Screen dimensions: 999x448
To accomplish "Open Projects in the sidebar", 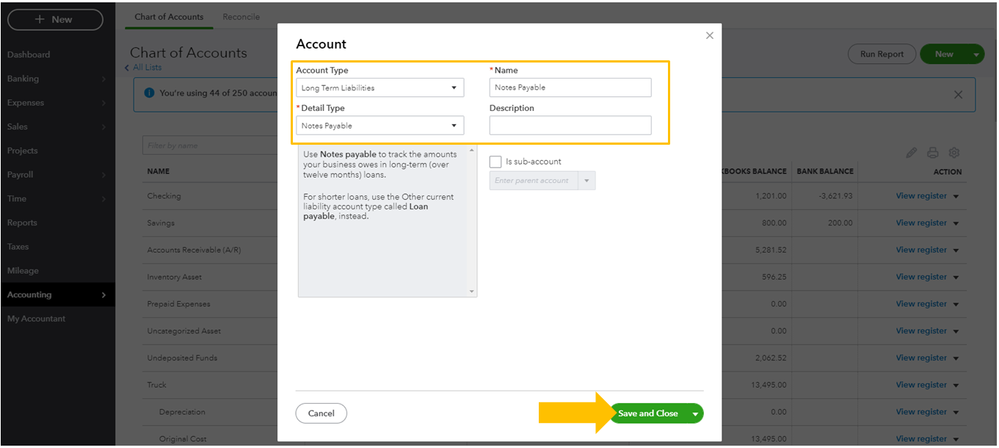I will pyautogui.click(x=22, y=151).
